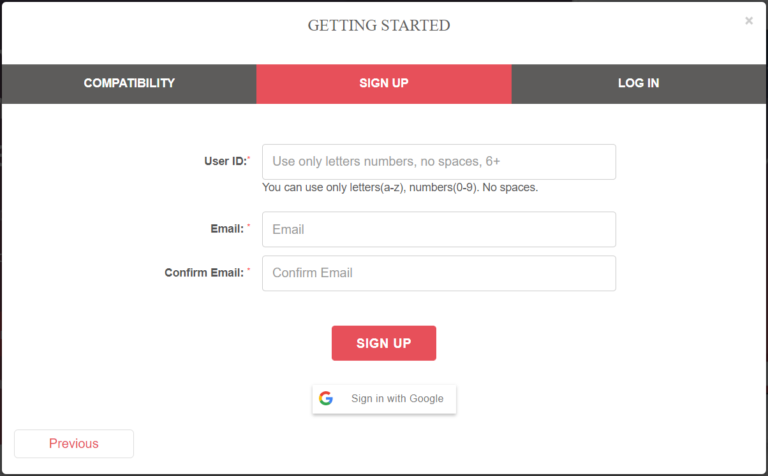Submit with the red Sign Up button
Viewport: 768px width, 476px height.
[x=384, y=343]
